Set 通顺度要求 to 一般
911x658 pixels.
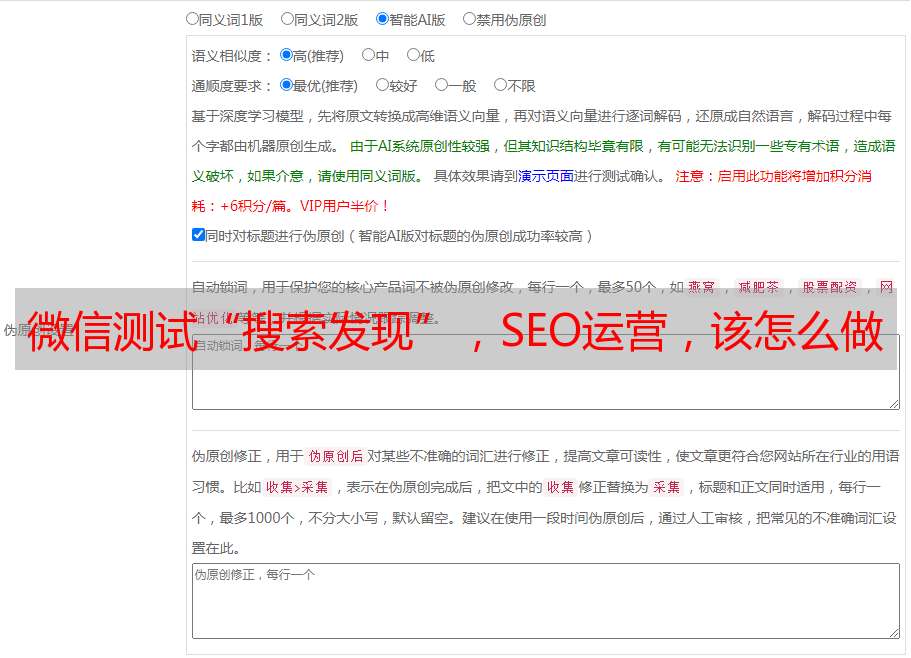(x=441, y=85)
